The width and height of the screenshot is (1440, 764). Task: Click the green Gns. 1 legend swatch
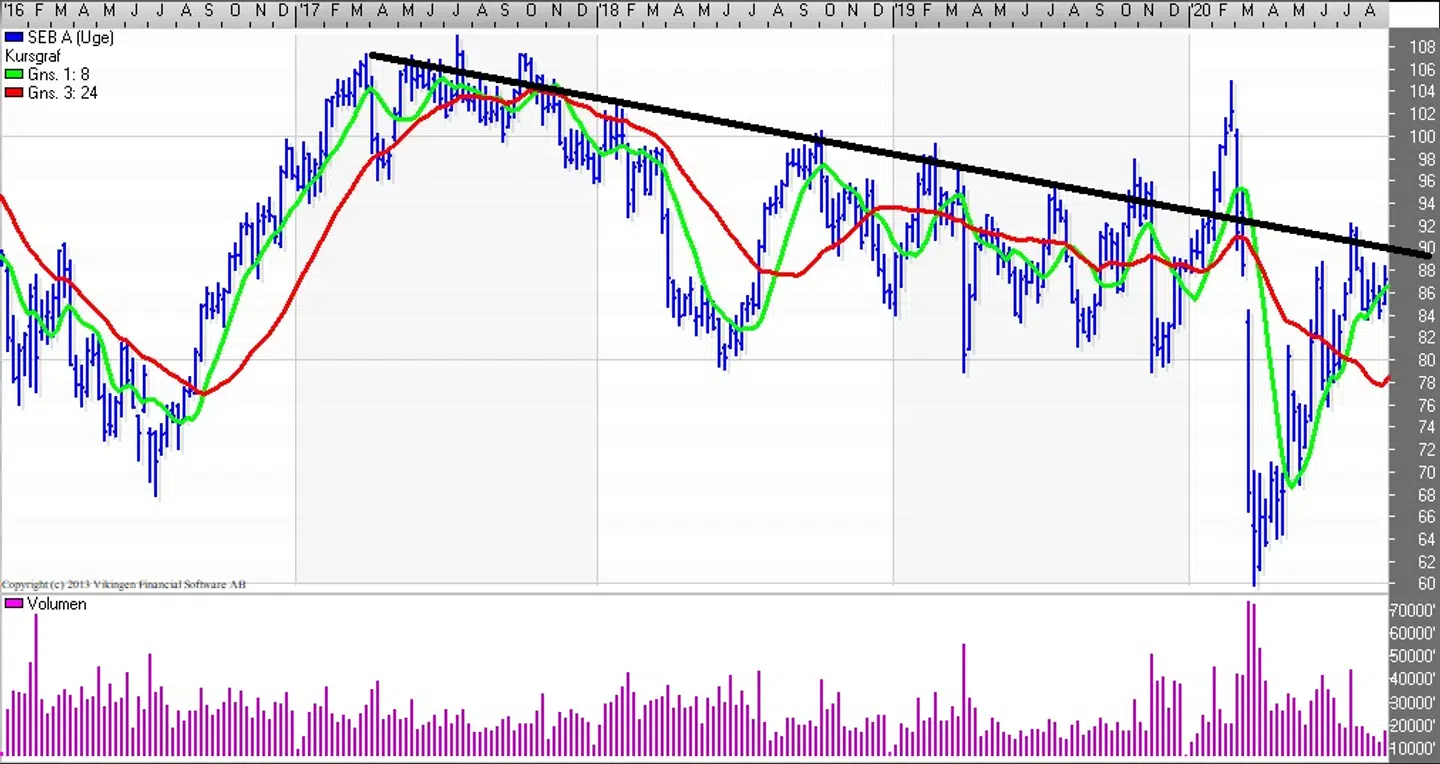click(13, 75)
